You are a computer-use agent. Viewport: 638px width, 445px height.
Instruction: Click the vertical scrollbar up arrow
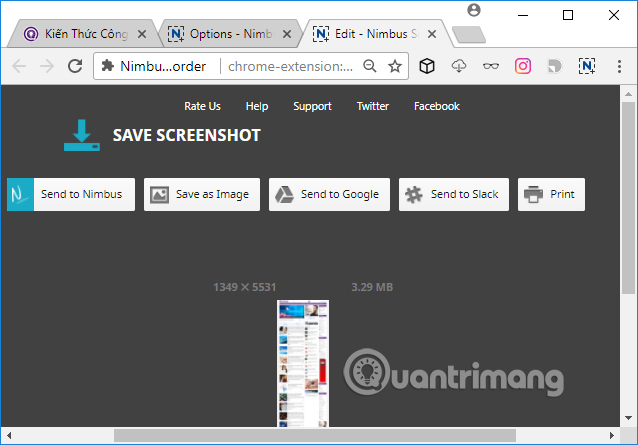click(x=628, y=94)
